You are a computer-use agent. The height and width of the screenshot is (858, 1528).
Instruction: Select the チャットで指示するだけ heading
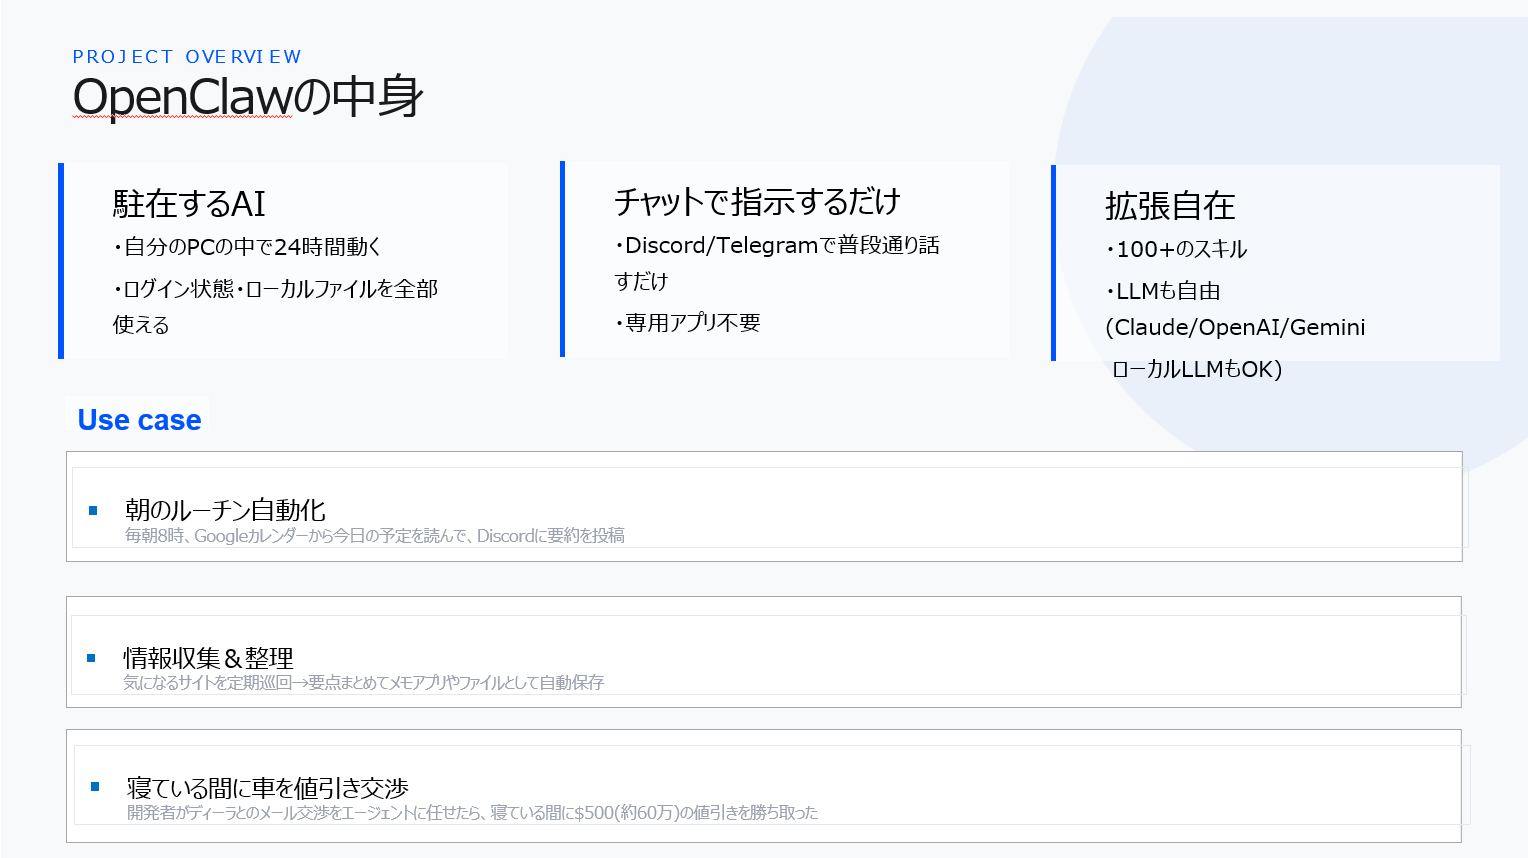point(757,202)
